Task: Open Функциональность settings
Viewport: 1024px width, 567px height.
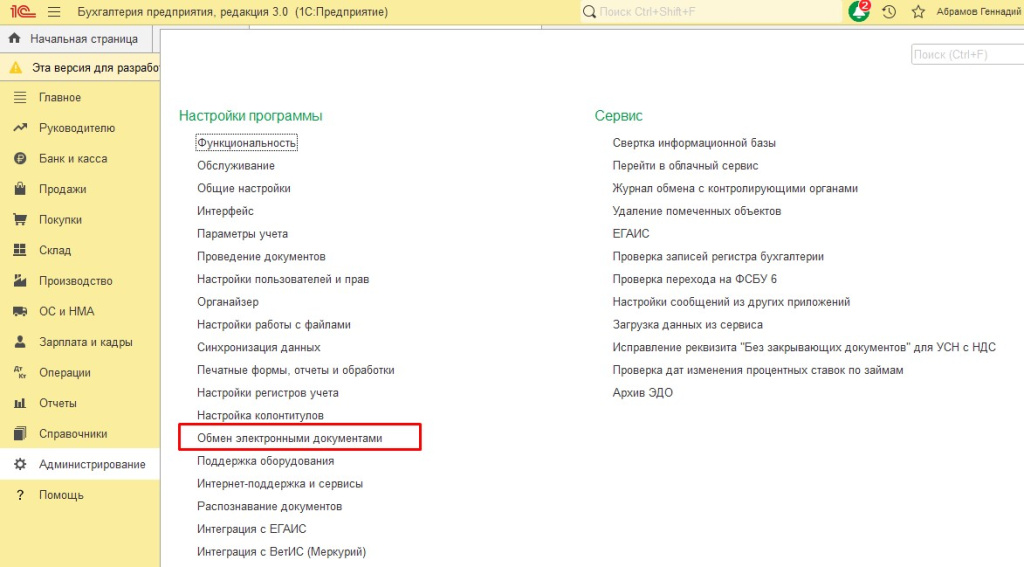Action: (x=246, y=142)
